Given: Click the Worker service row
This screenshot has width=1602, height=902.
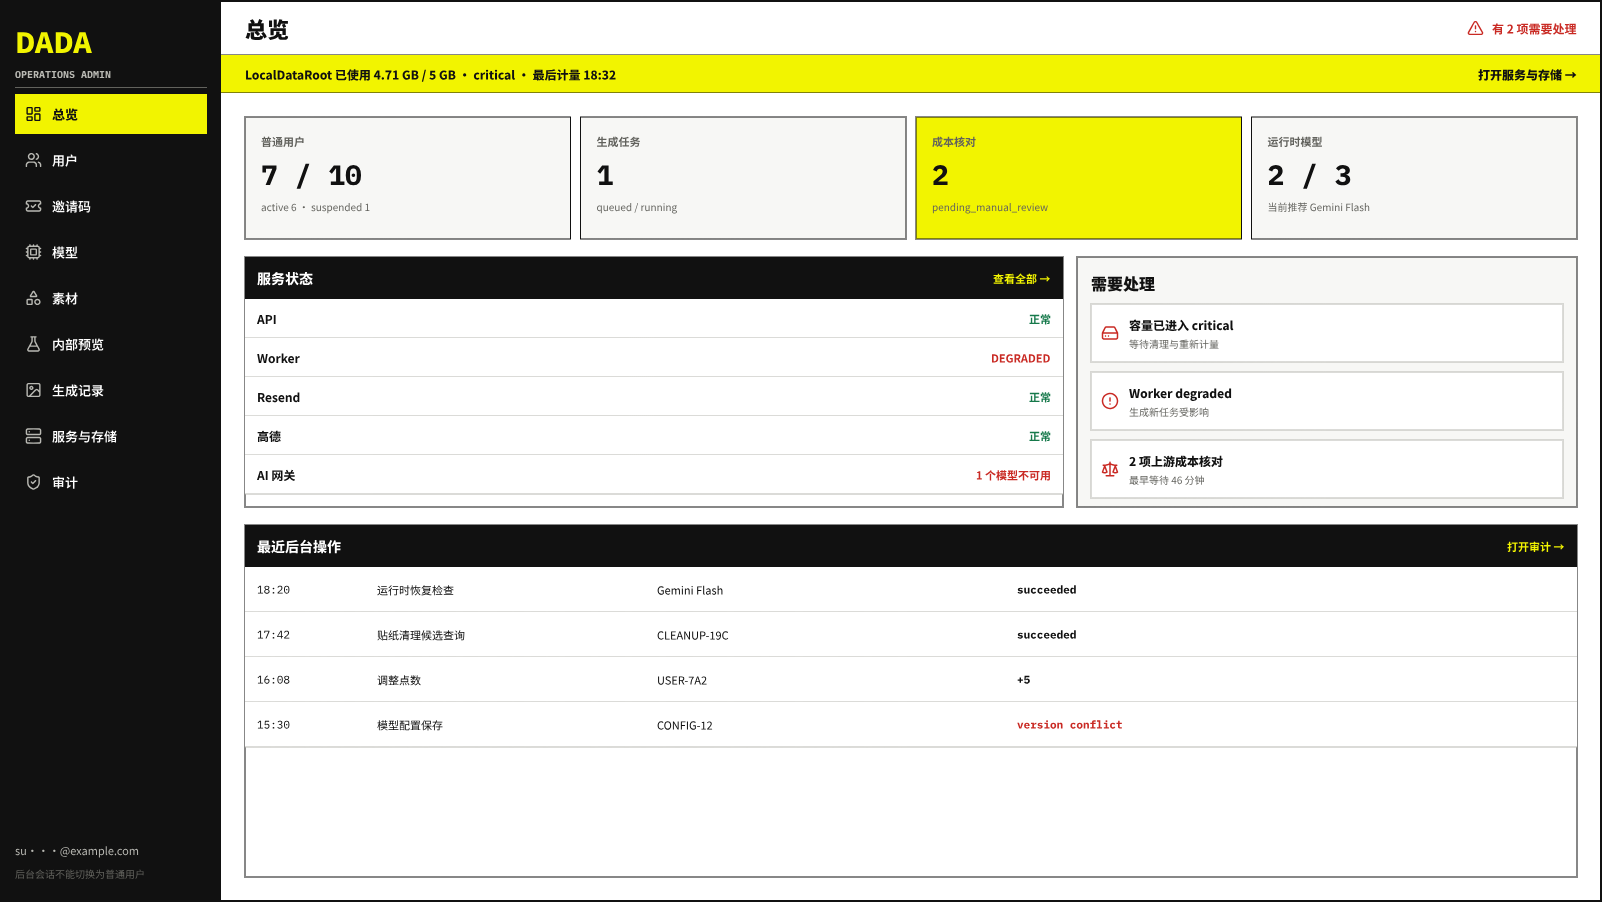Looking at the screenshot, I should click(654, 358).
